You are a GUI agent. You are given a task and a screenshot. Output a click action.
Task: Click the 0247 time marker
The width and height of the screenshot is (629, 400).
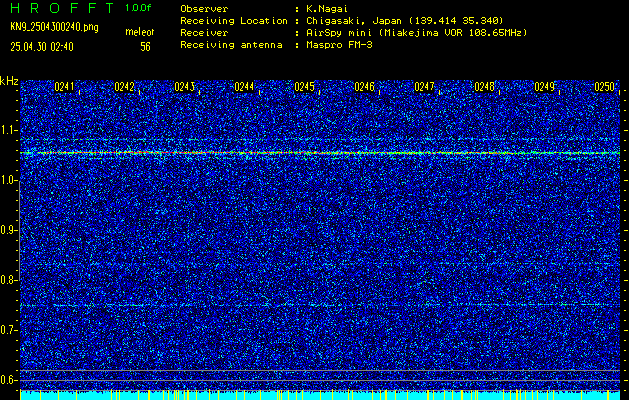424,87
